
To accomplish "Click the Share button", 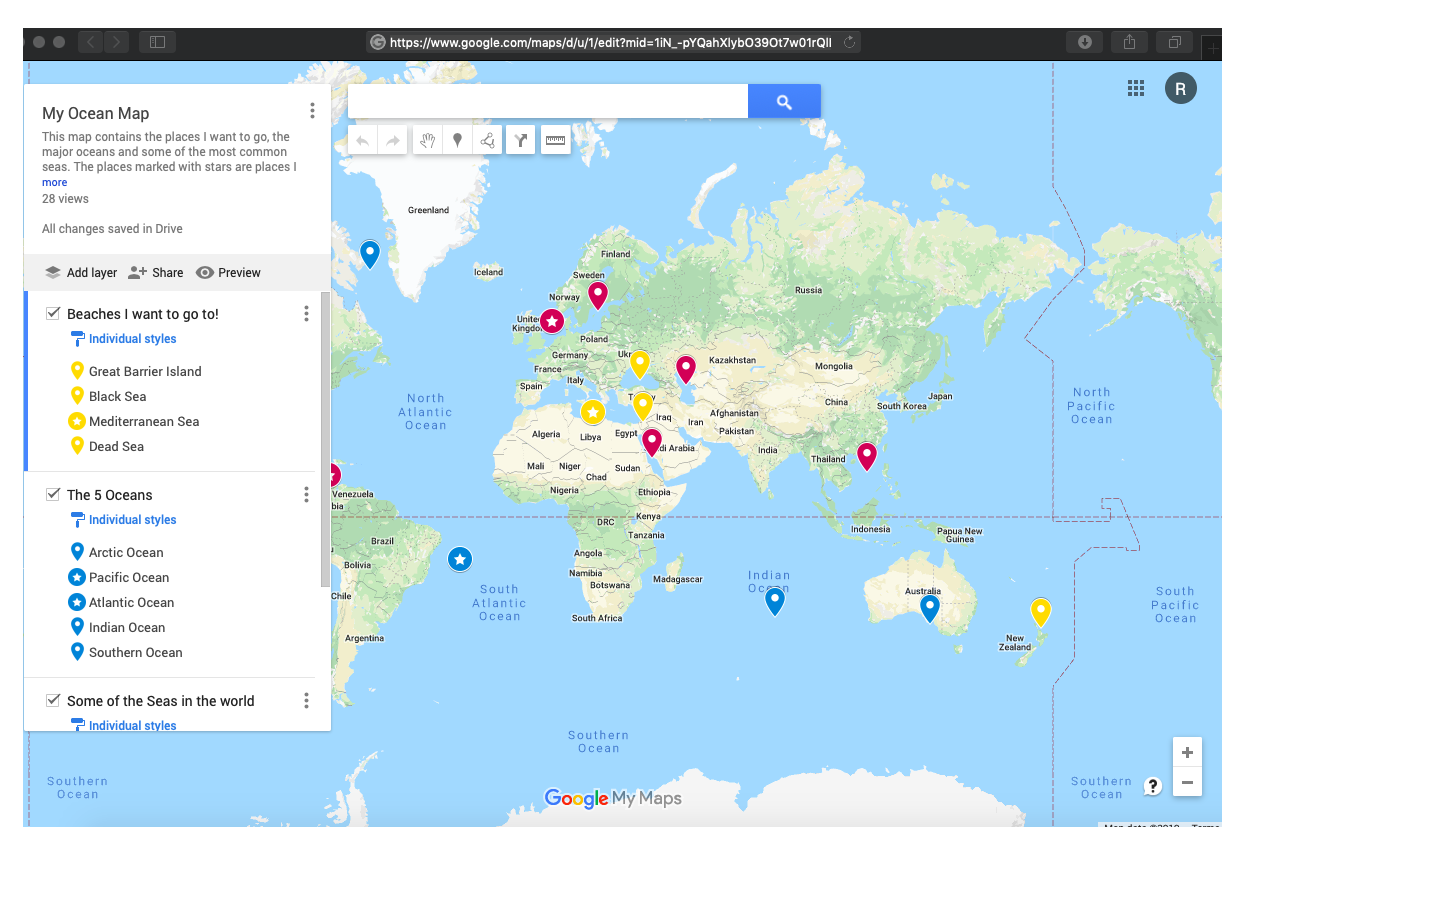I will coord(156,273).
